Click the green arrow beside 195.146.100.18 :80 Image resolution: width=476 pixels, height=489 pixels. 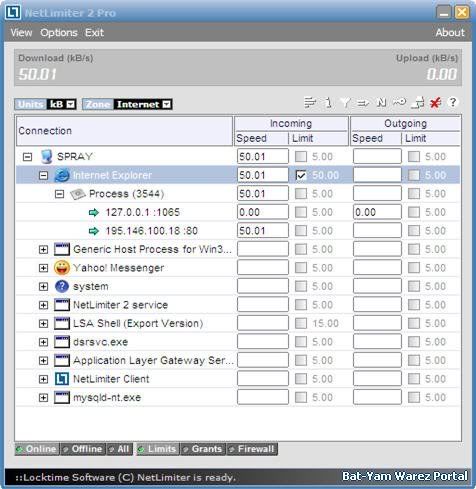[94, 231]
